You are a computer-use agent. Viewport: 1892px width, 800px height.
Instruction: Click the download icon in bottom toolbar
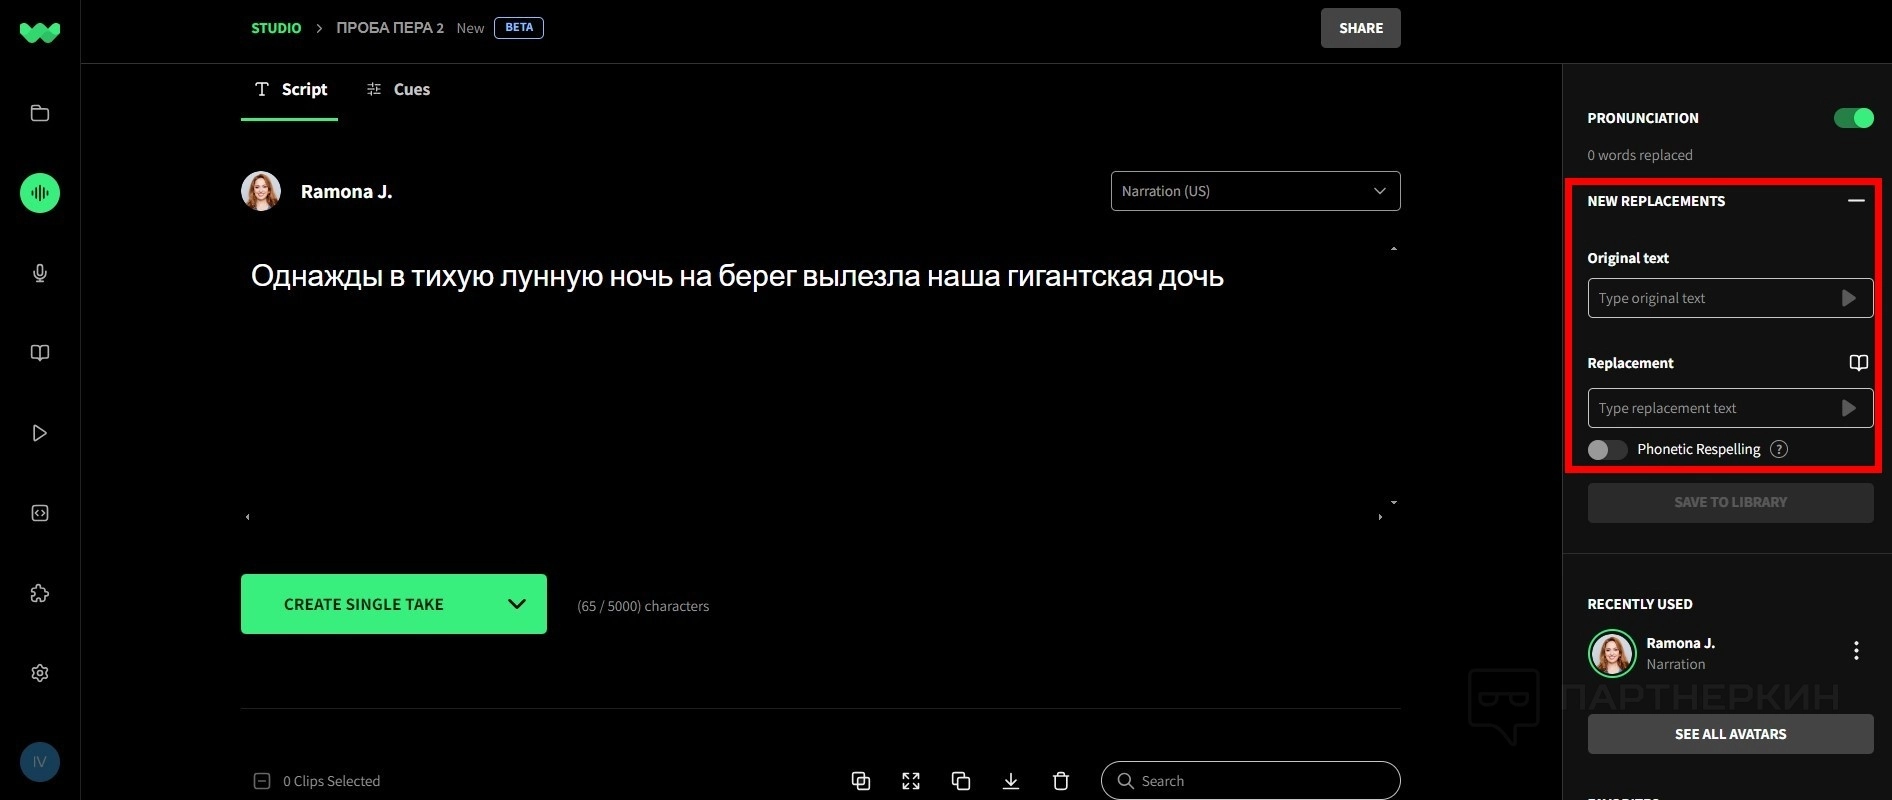pos(1011,781)
